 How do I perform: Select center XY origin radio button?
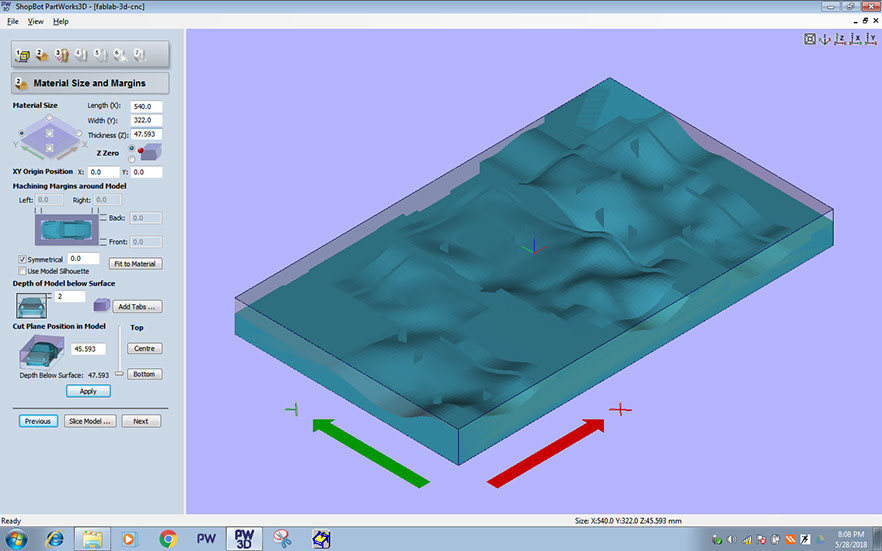[x=50, y=133]
